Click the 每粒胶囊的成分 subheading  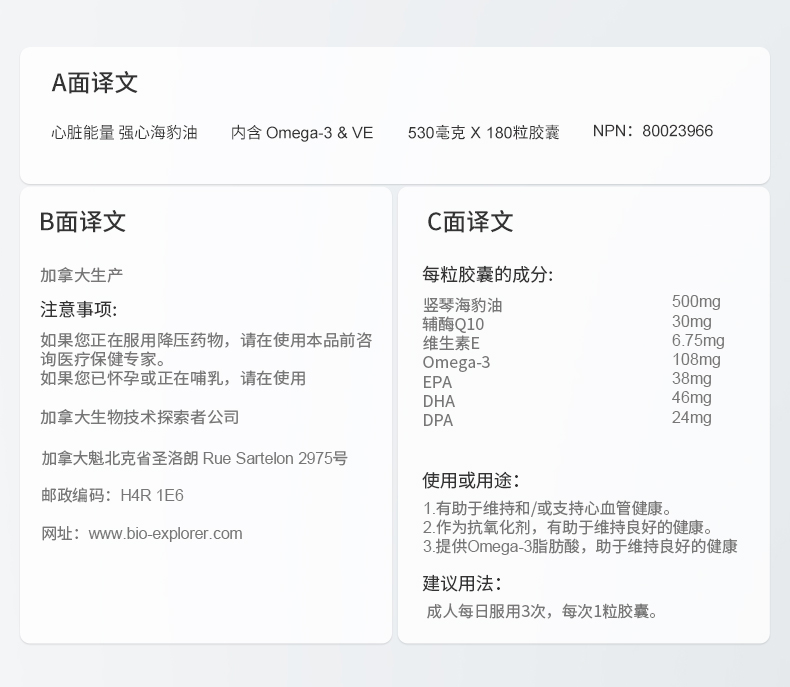[488, 274]
